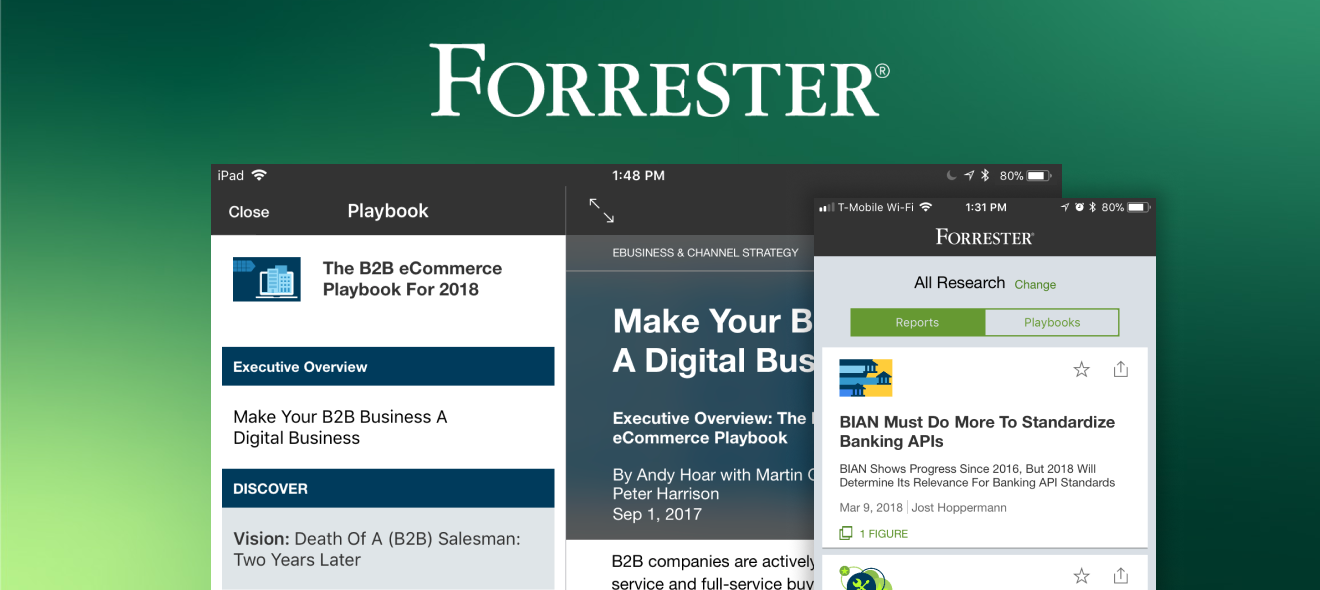Viewport: 1320px width, 590px height.
Task: Click the 1:31 PM phone clock
Action: coord(985,207)
